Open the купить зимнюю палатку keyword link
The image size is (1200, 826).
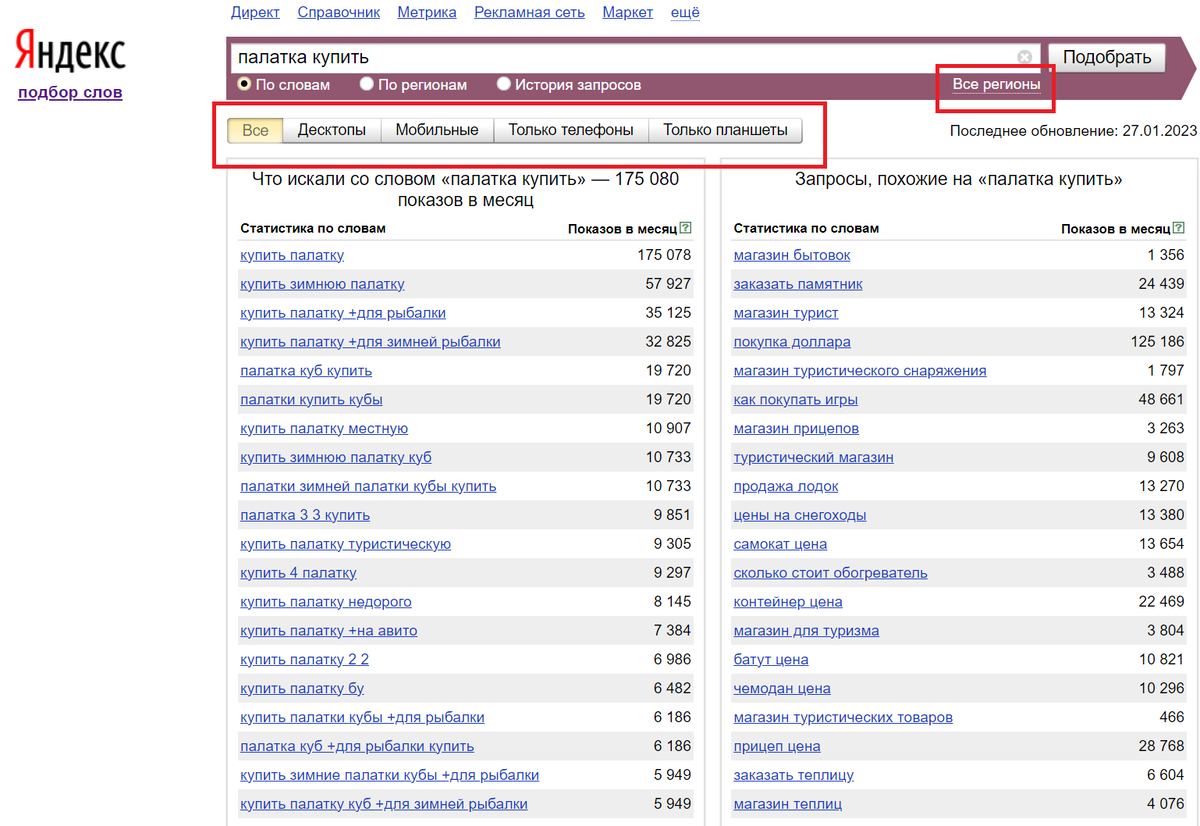point(322,284)
